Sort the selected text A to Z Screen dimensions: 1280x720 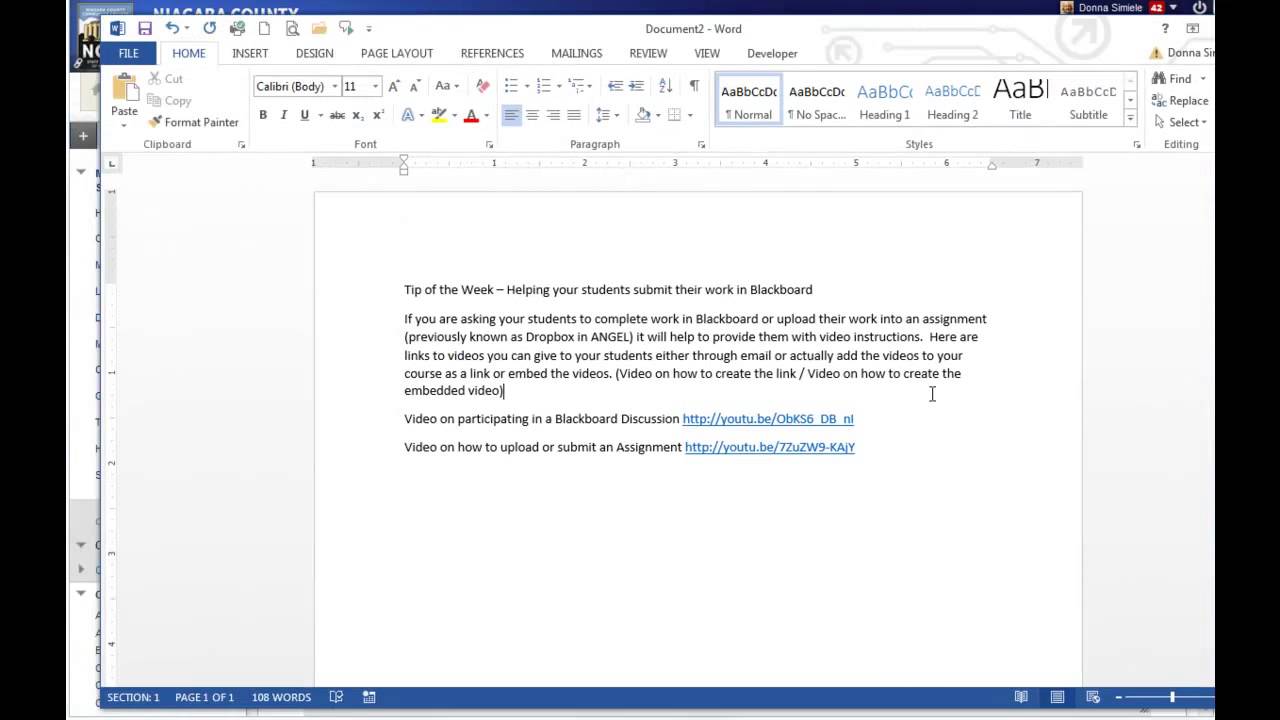pyautogui.click(x=665, y=86)
